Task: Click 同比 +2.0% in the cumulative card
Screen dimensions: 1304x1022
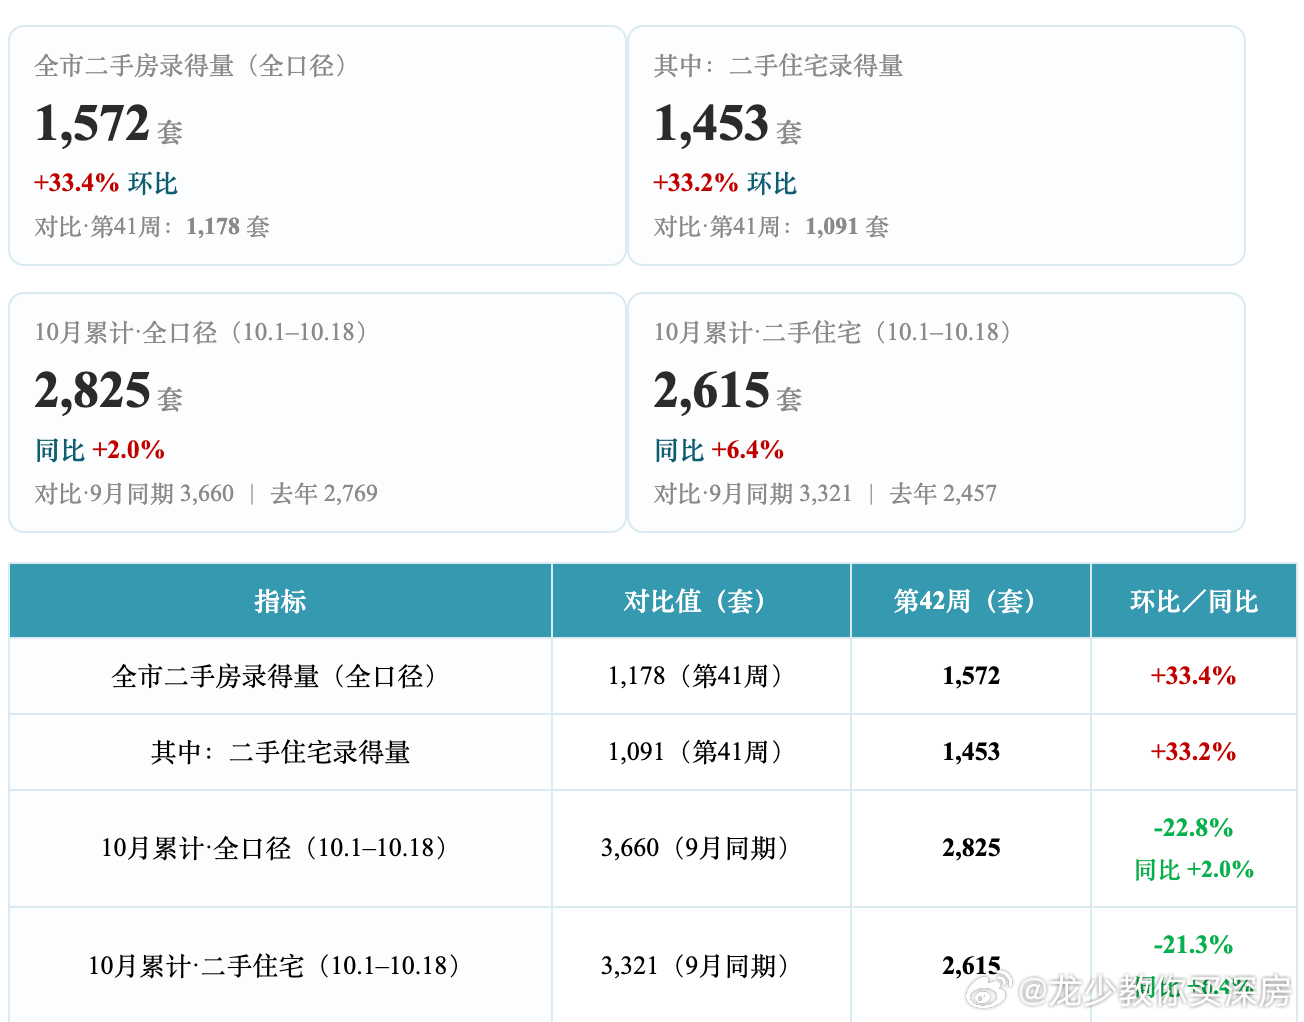Action: (100, 450)
